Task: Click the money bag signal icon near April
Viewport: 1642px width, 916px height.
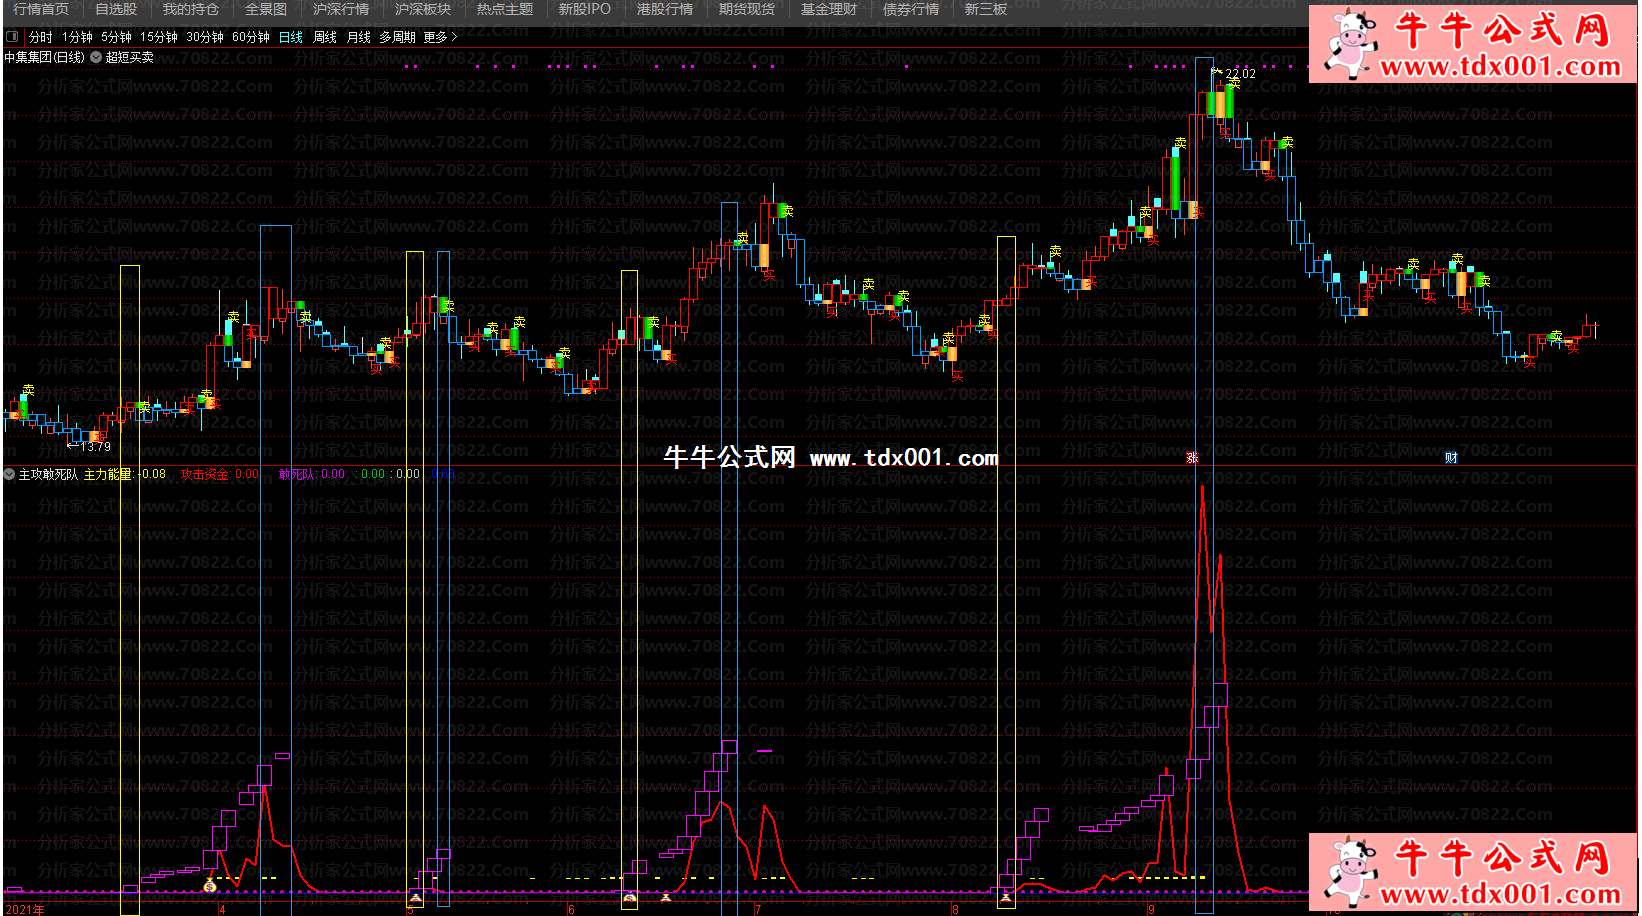Action: [x=210, y=886]
